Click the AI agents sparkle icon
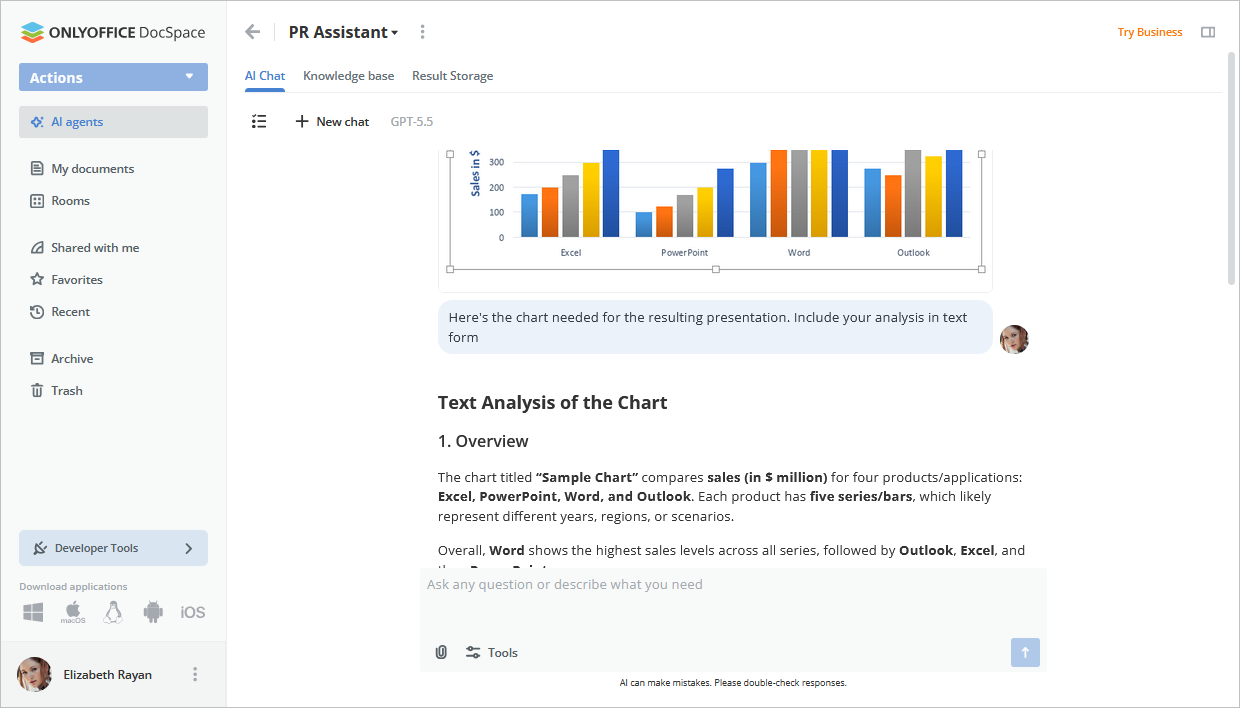 (37, 122)
